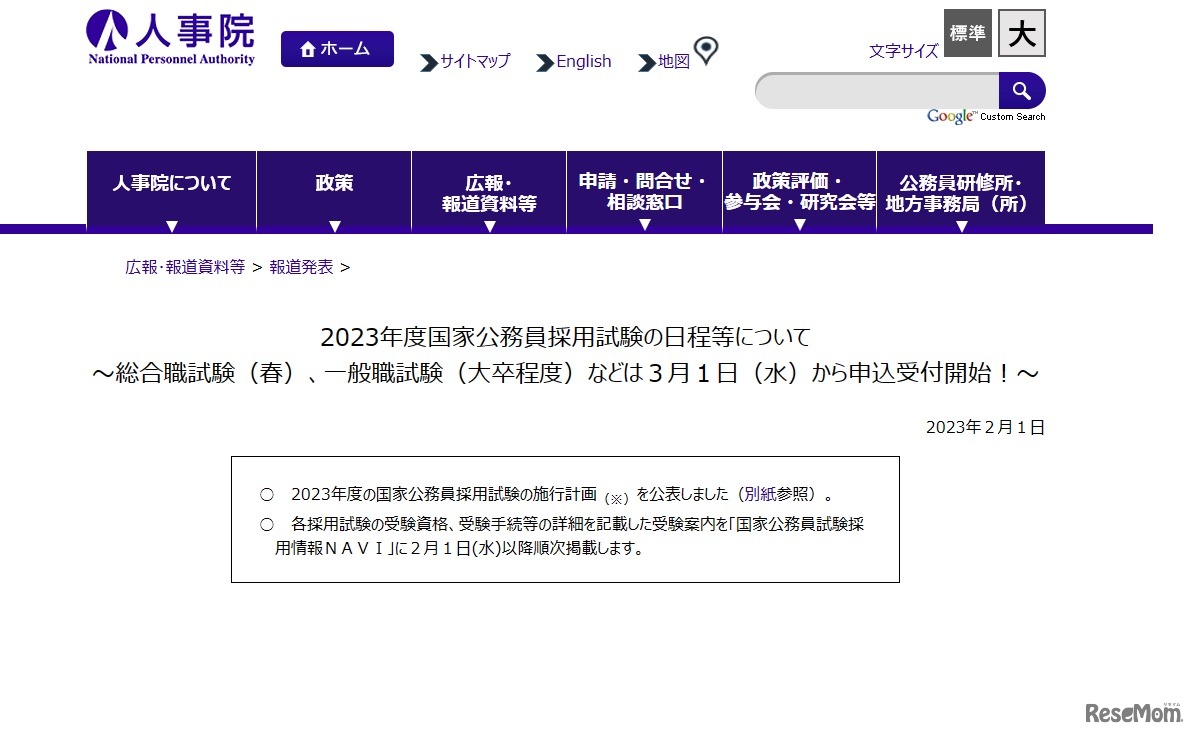This screenshot has width=1196, height=736.
Task: Expand the 申請・問合せ・相談窓口 menu
Action: click(643, 190)
